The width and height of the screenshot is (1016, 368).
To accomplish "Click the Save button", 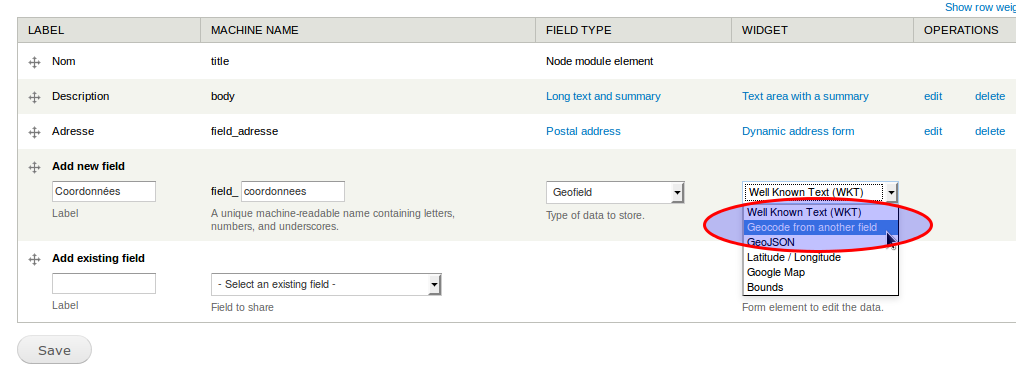I will 54,350.
